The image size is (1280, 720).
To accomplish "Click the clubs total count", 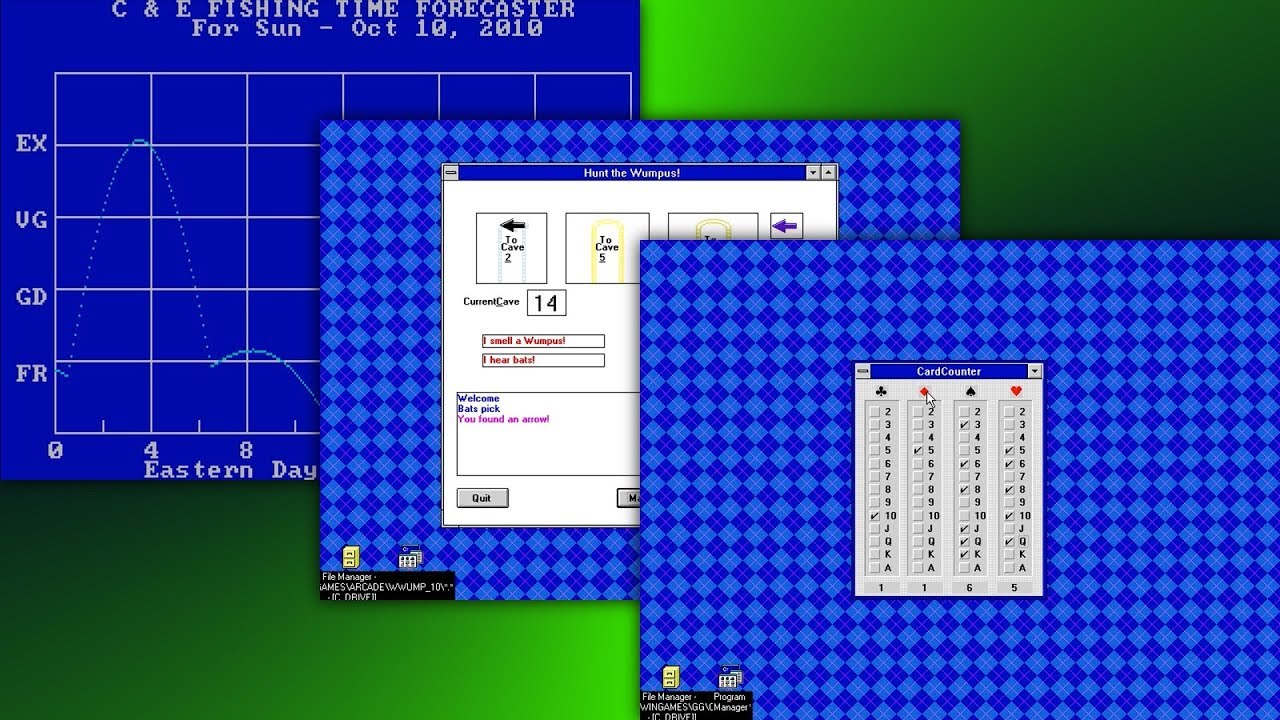I will [881, 587].
